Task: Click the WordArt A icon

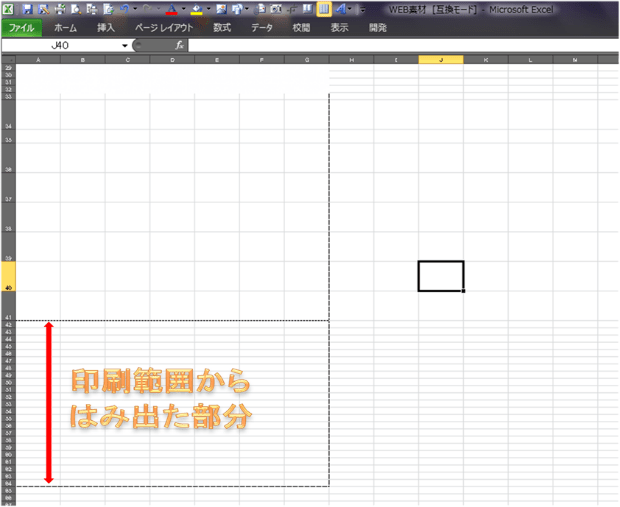Action: pos(340,9)
